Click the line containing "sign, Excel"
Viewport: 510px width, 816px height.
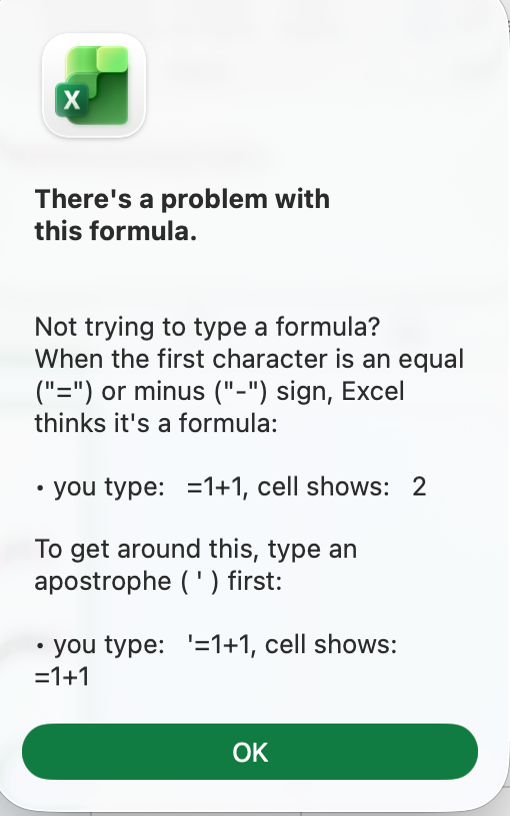click(219, 391)
